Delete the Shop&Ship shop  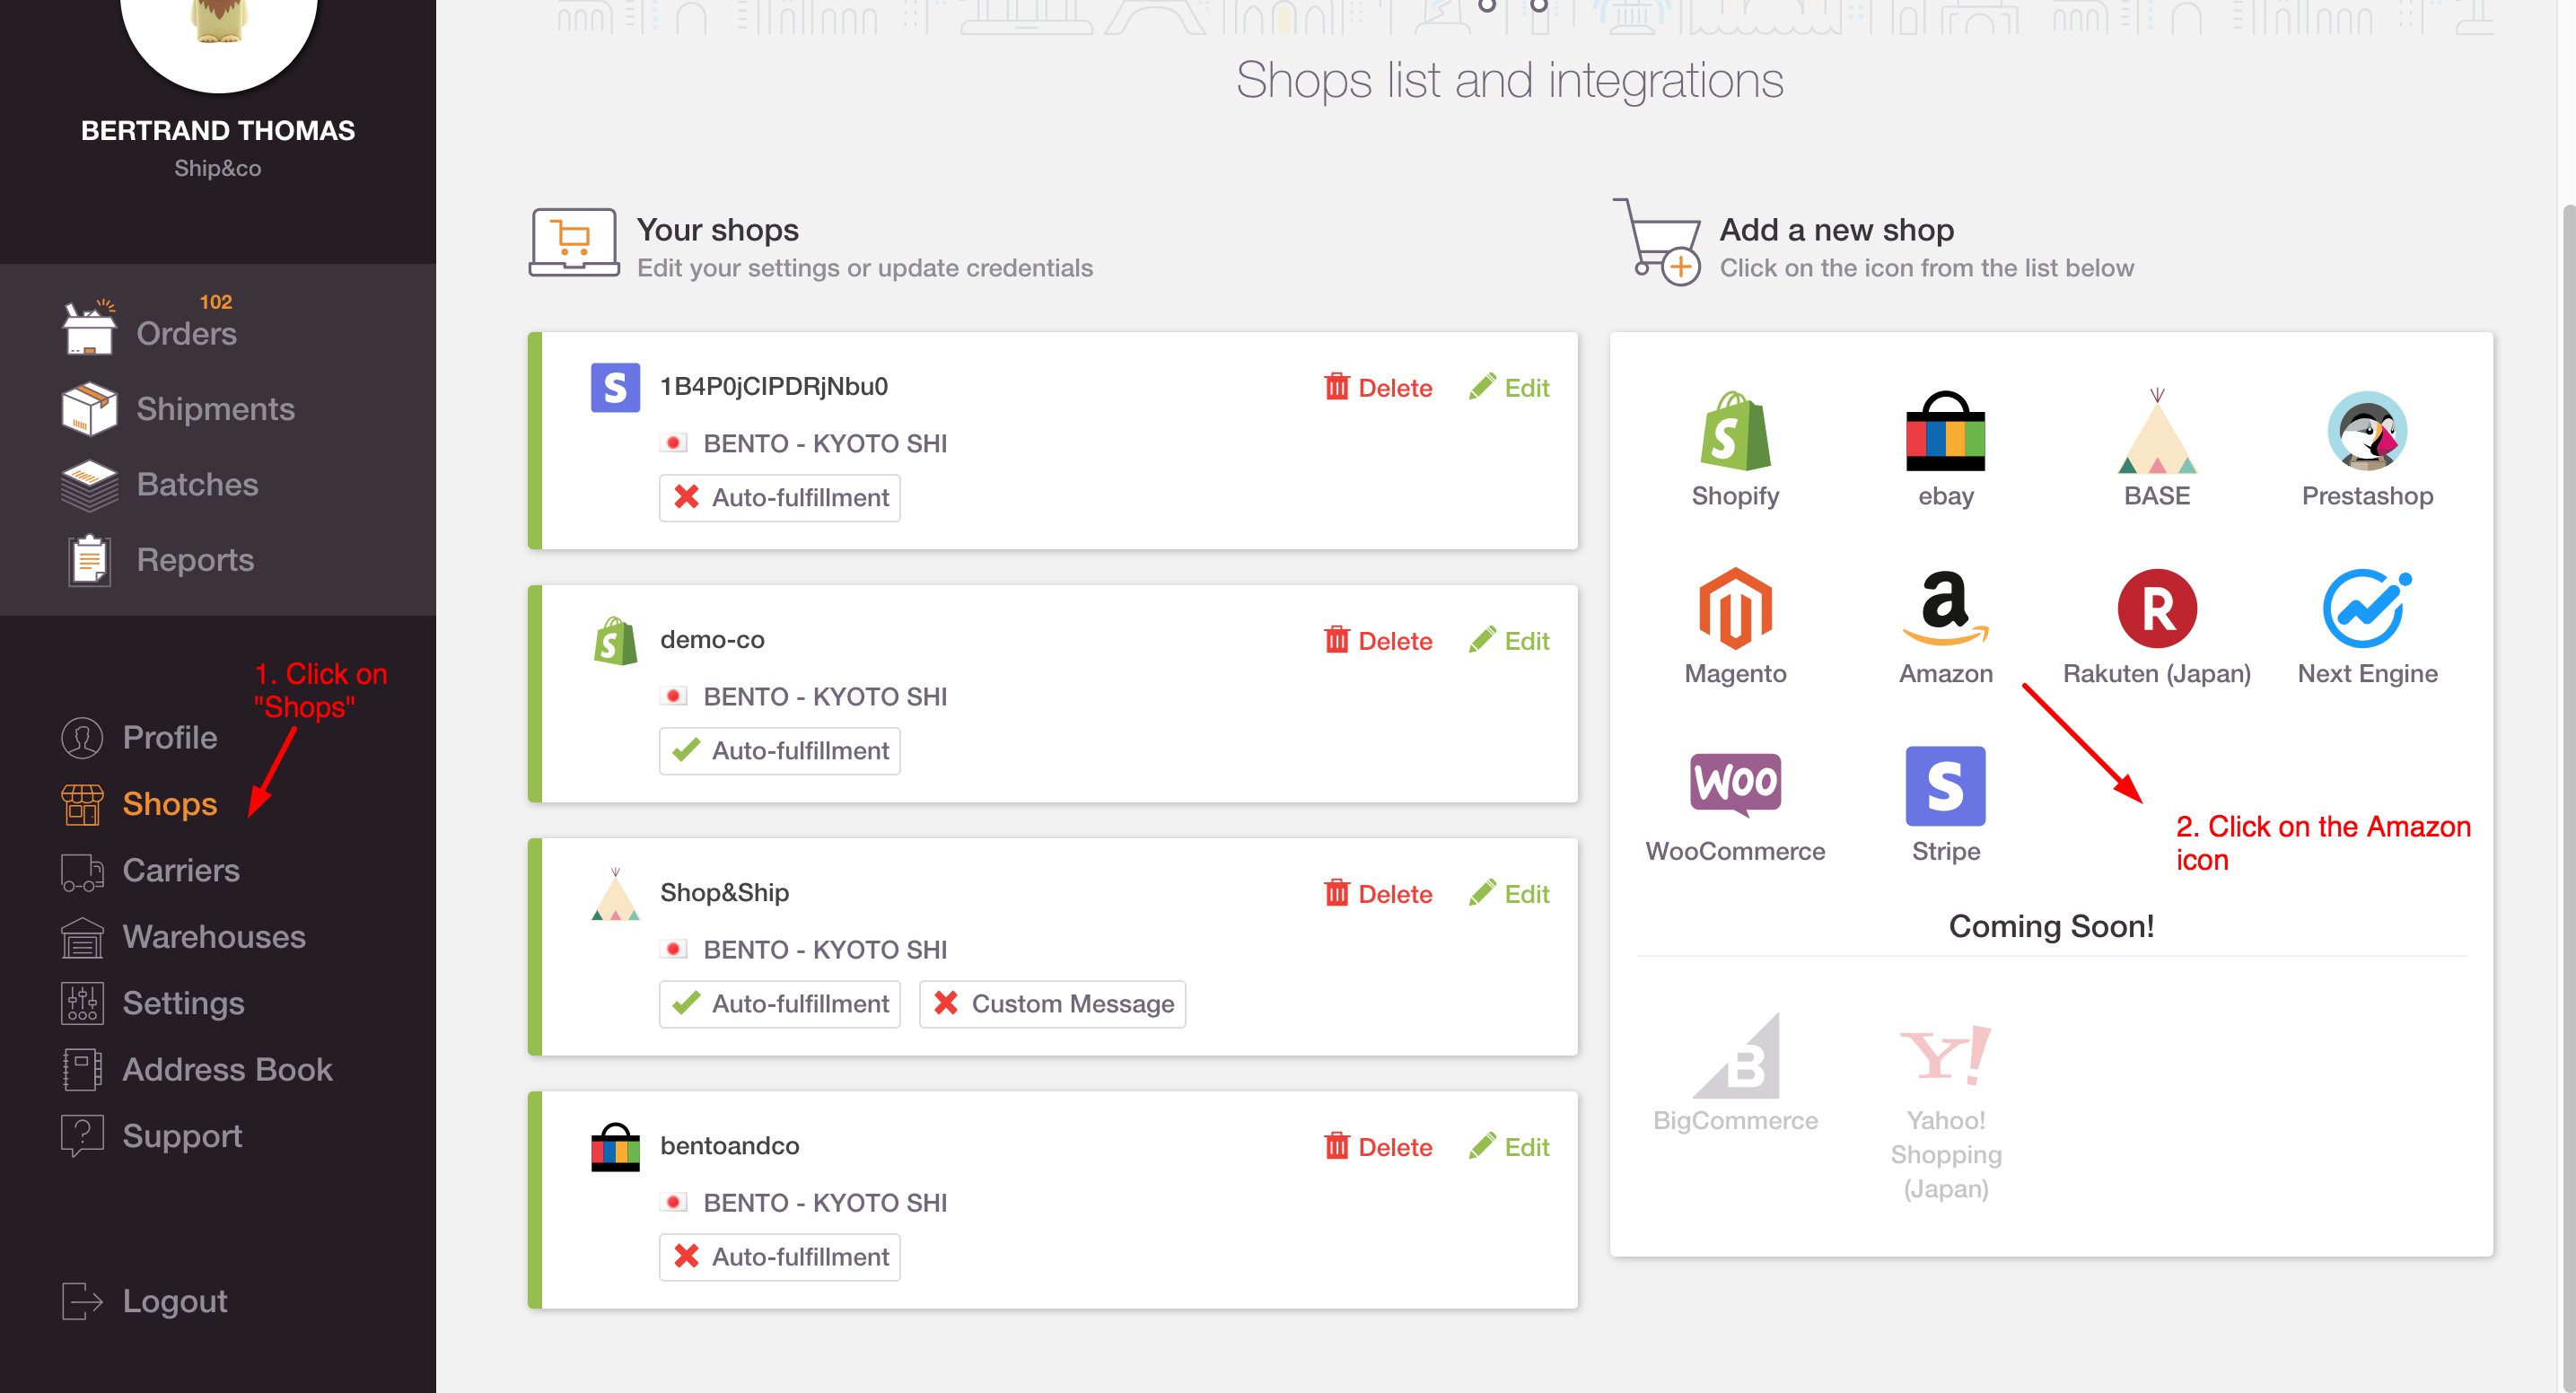[1378, 893]
